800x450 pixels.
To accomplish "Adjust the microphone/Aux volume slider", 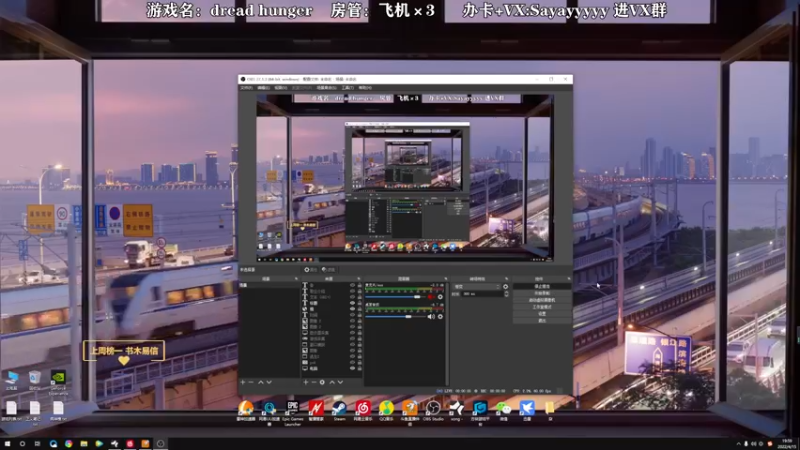I will 396,297.
